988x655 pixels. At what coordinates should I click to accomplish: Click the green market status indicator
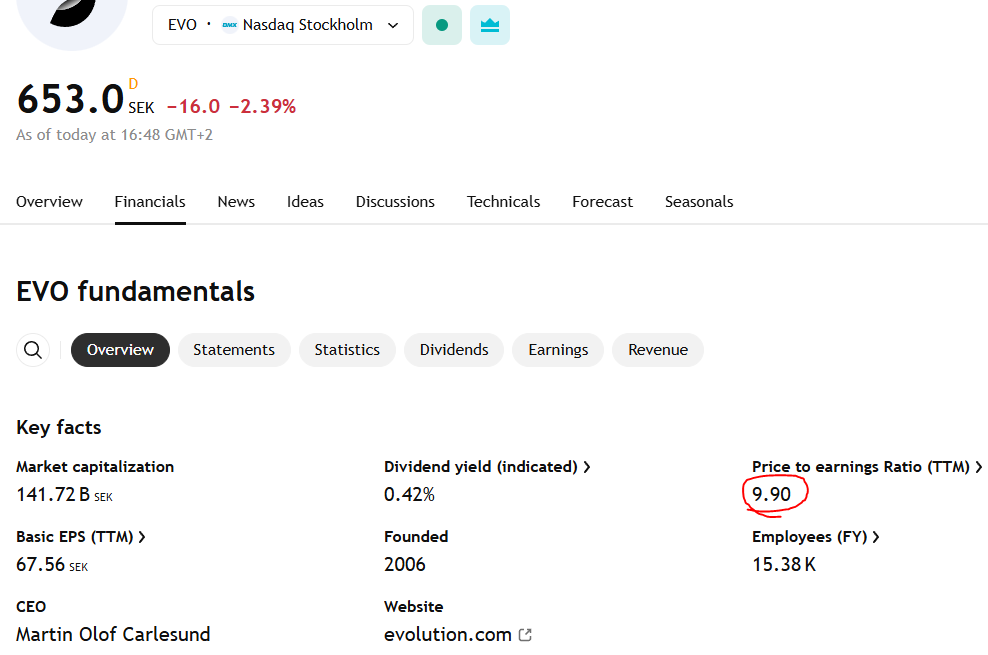(441, 24)
